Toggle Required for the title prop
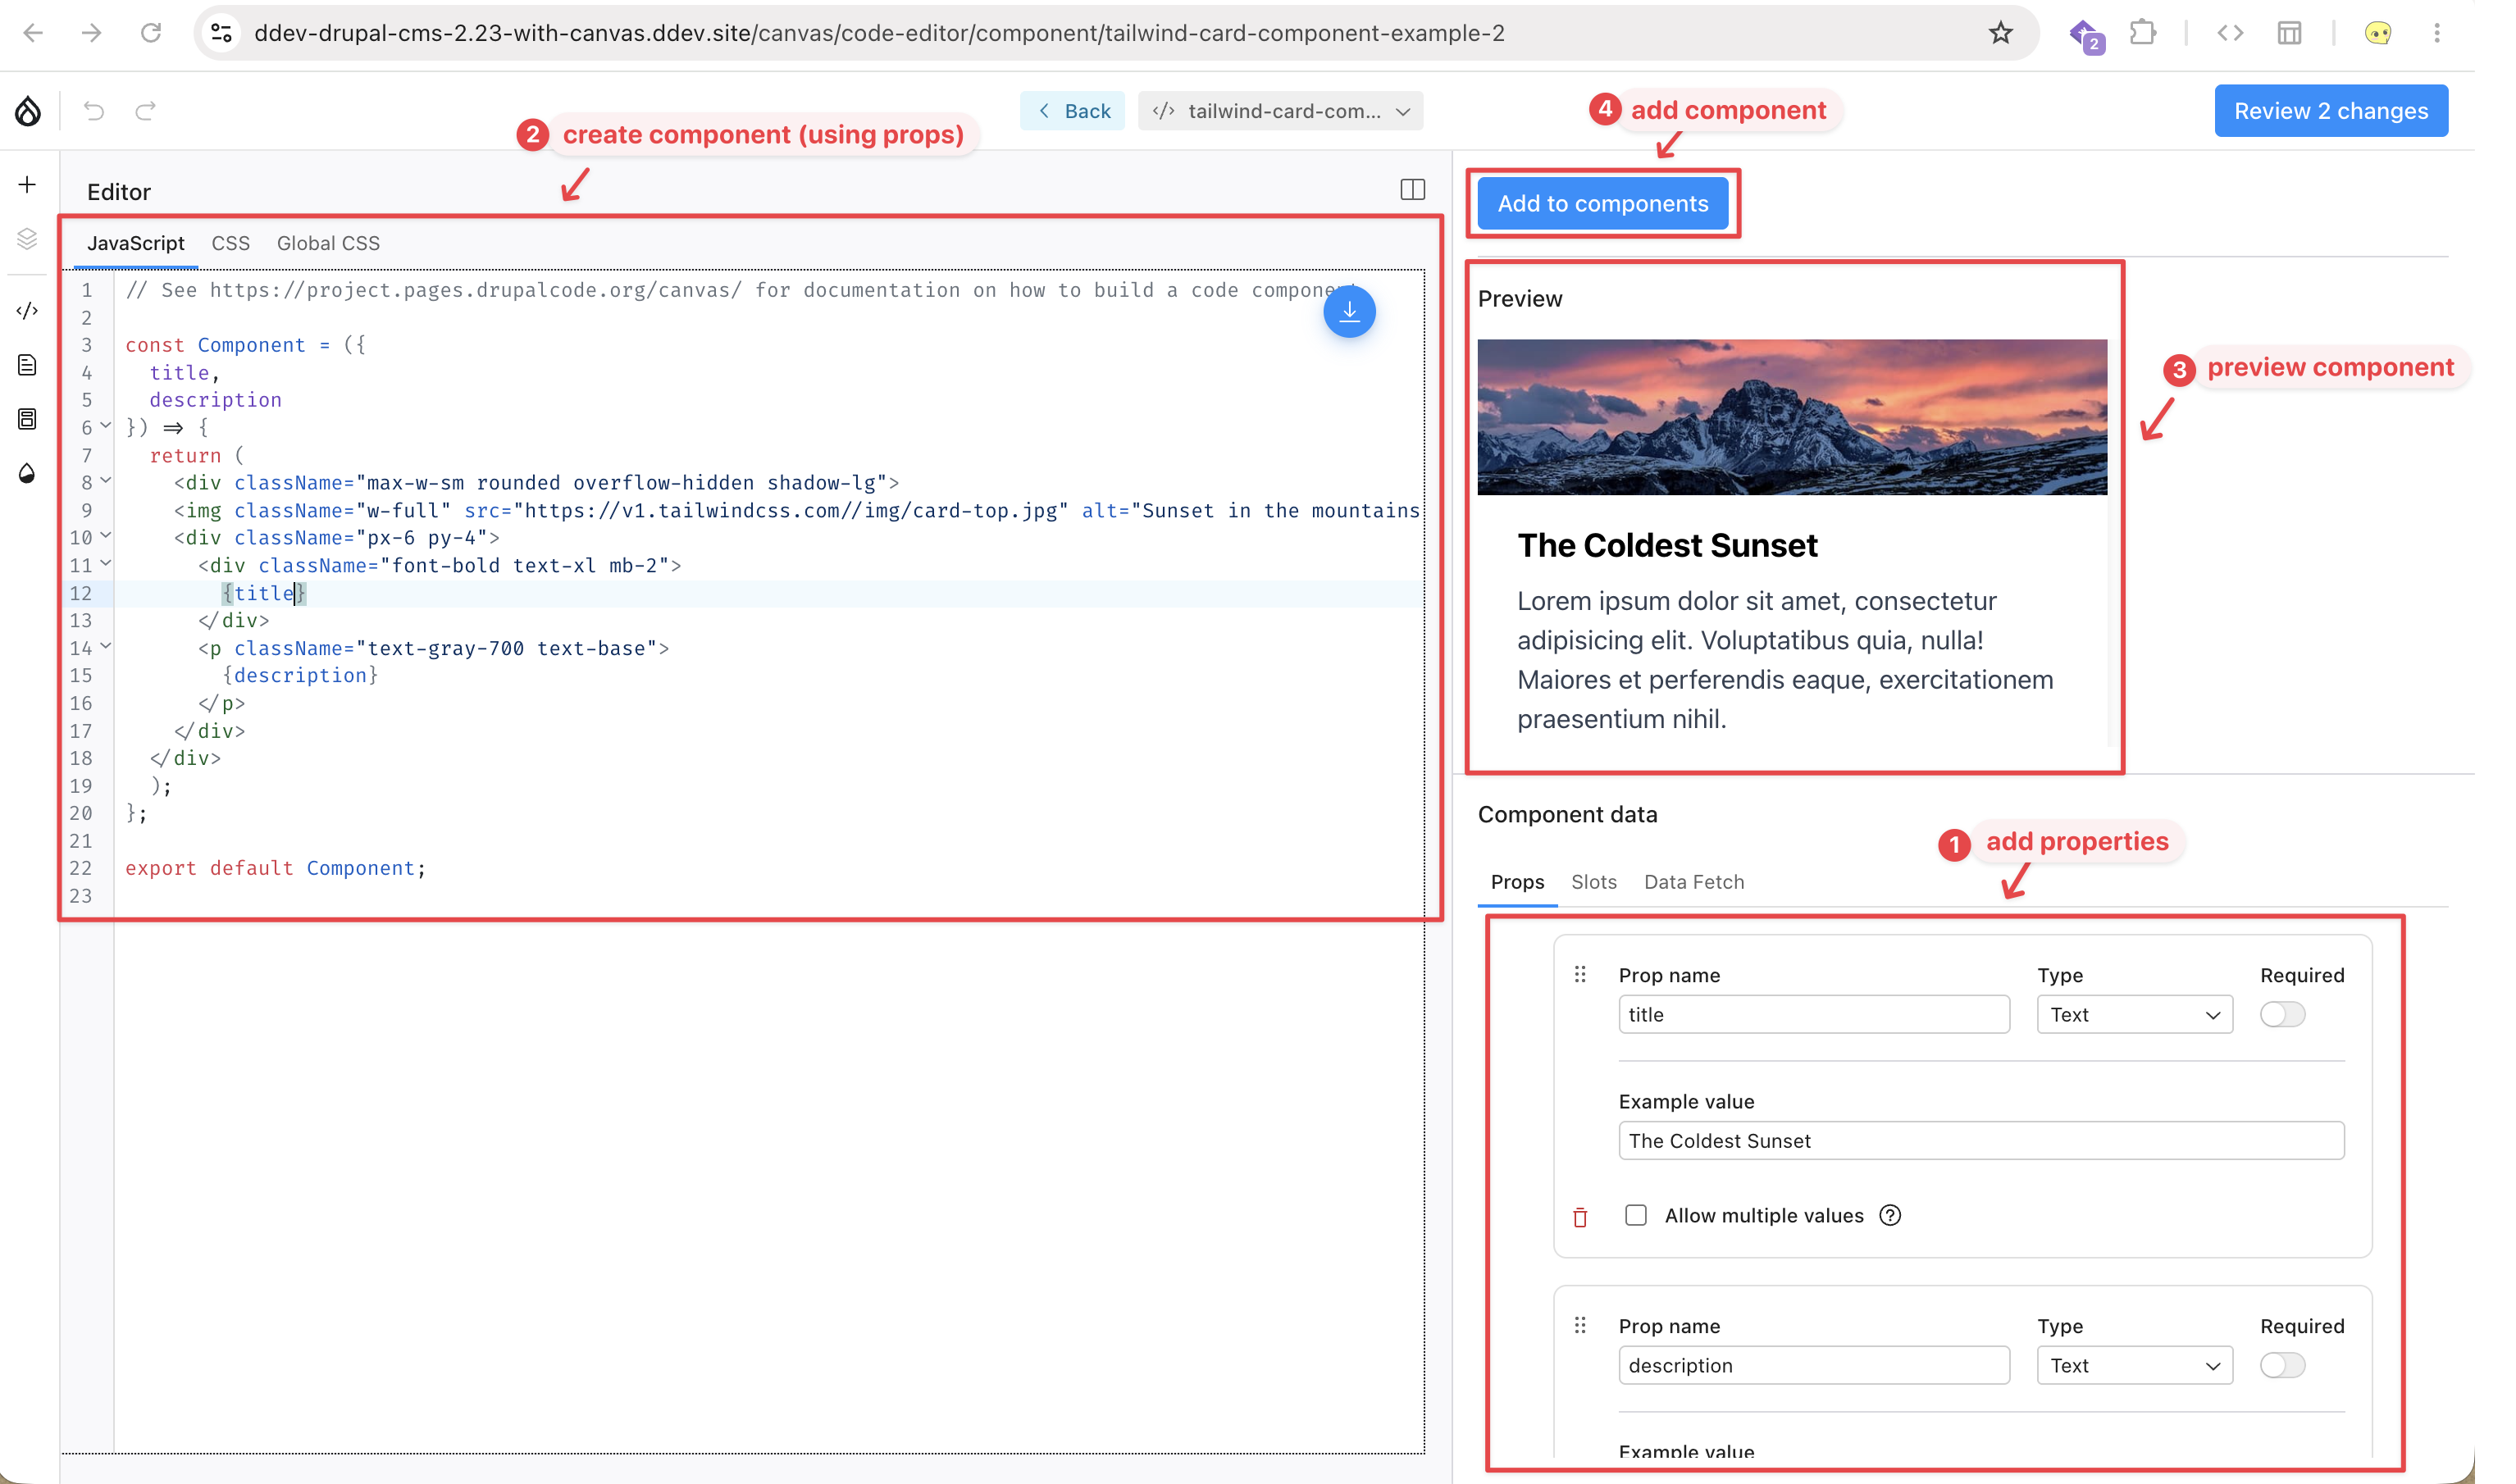The height and width of the screenshot is (1484, 2516). pyautogui.click(x=2282, y=1015)
